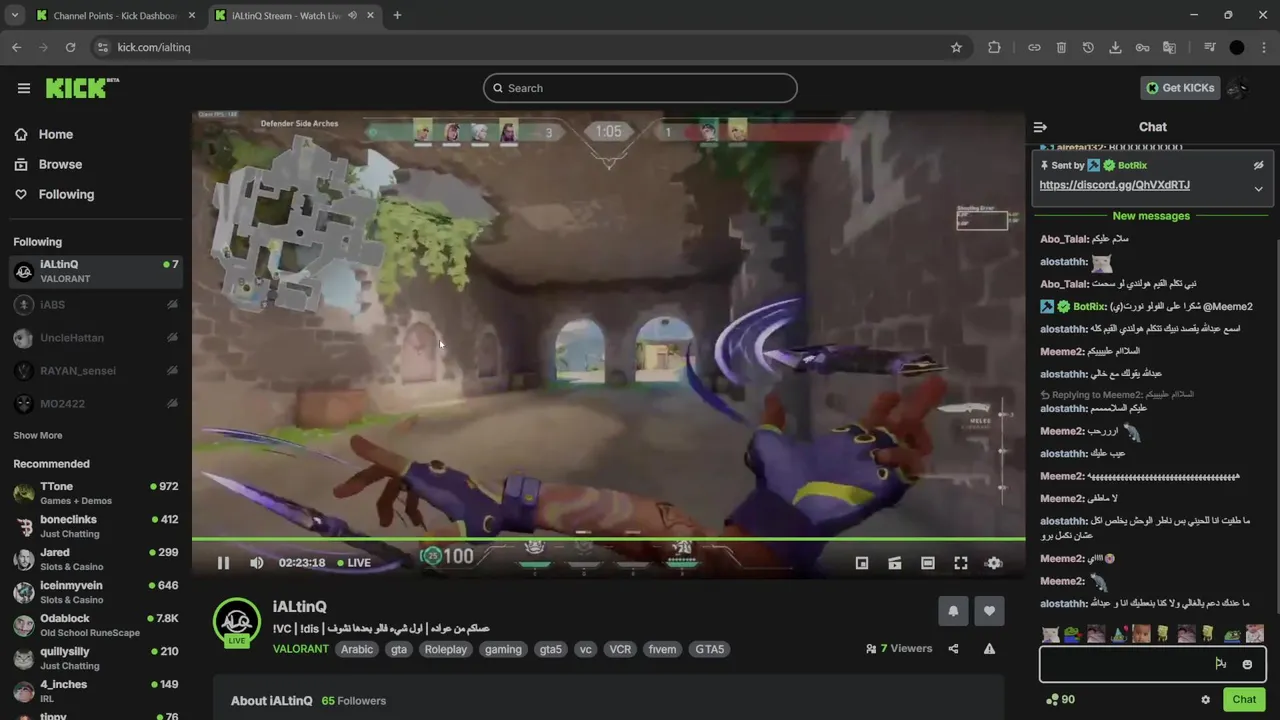Open mini player picture-in-picture icon
The width and height of the screenshot is (1280, 720).
pos(862,563)
